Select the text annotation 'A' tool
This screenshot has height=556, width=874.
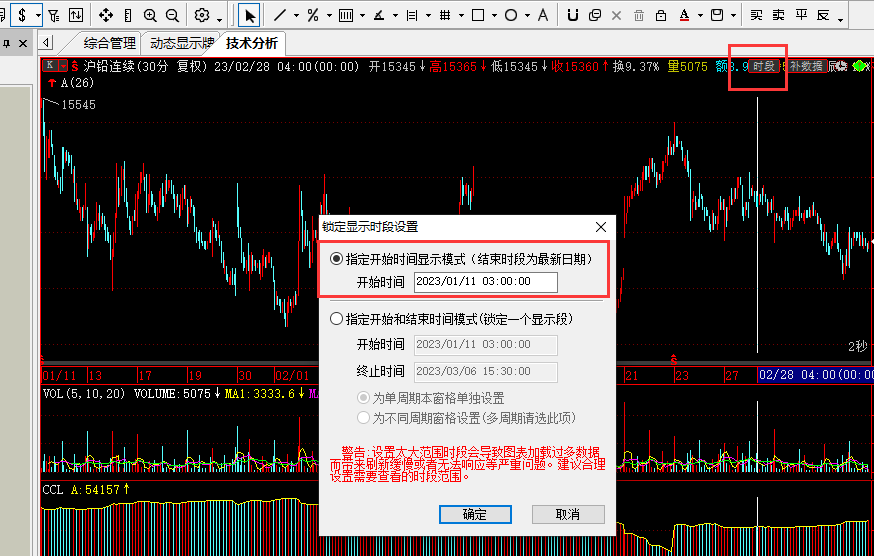[x=543, y=16]
